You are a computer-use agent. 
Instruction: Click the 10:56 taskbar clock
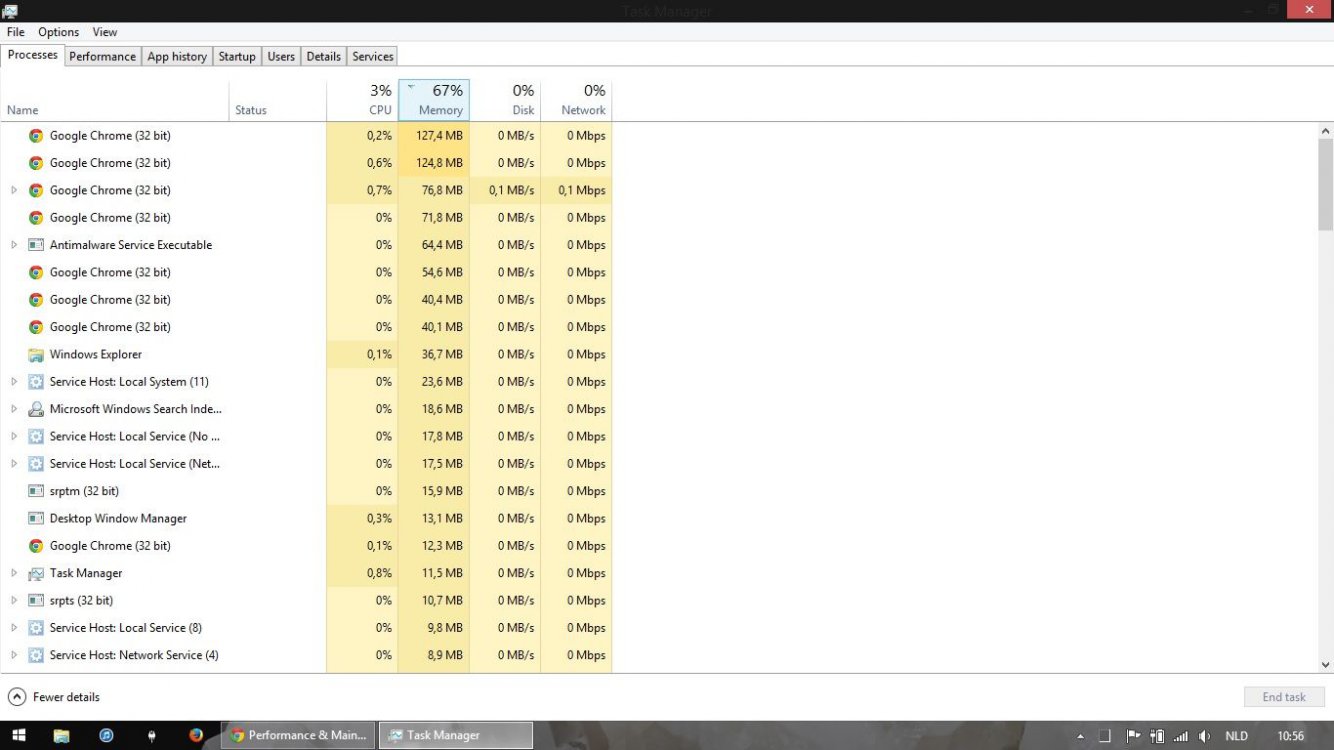click(x=1291, y=735)
